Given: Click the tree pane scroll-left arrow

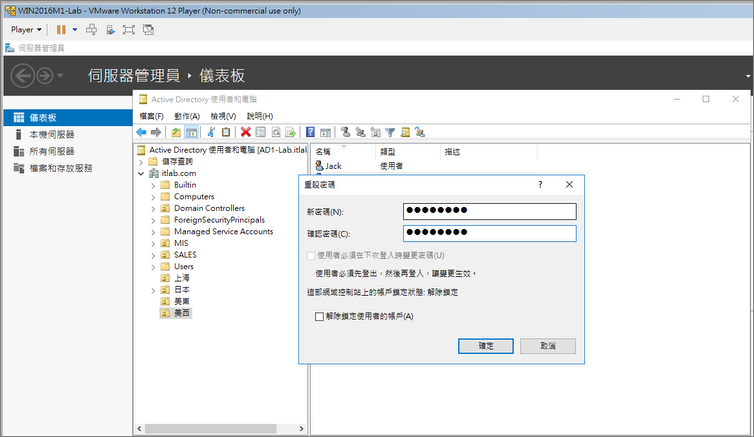Looking at the screenshot, I should pyautogui.click(x=139, y=428).
